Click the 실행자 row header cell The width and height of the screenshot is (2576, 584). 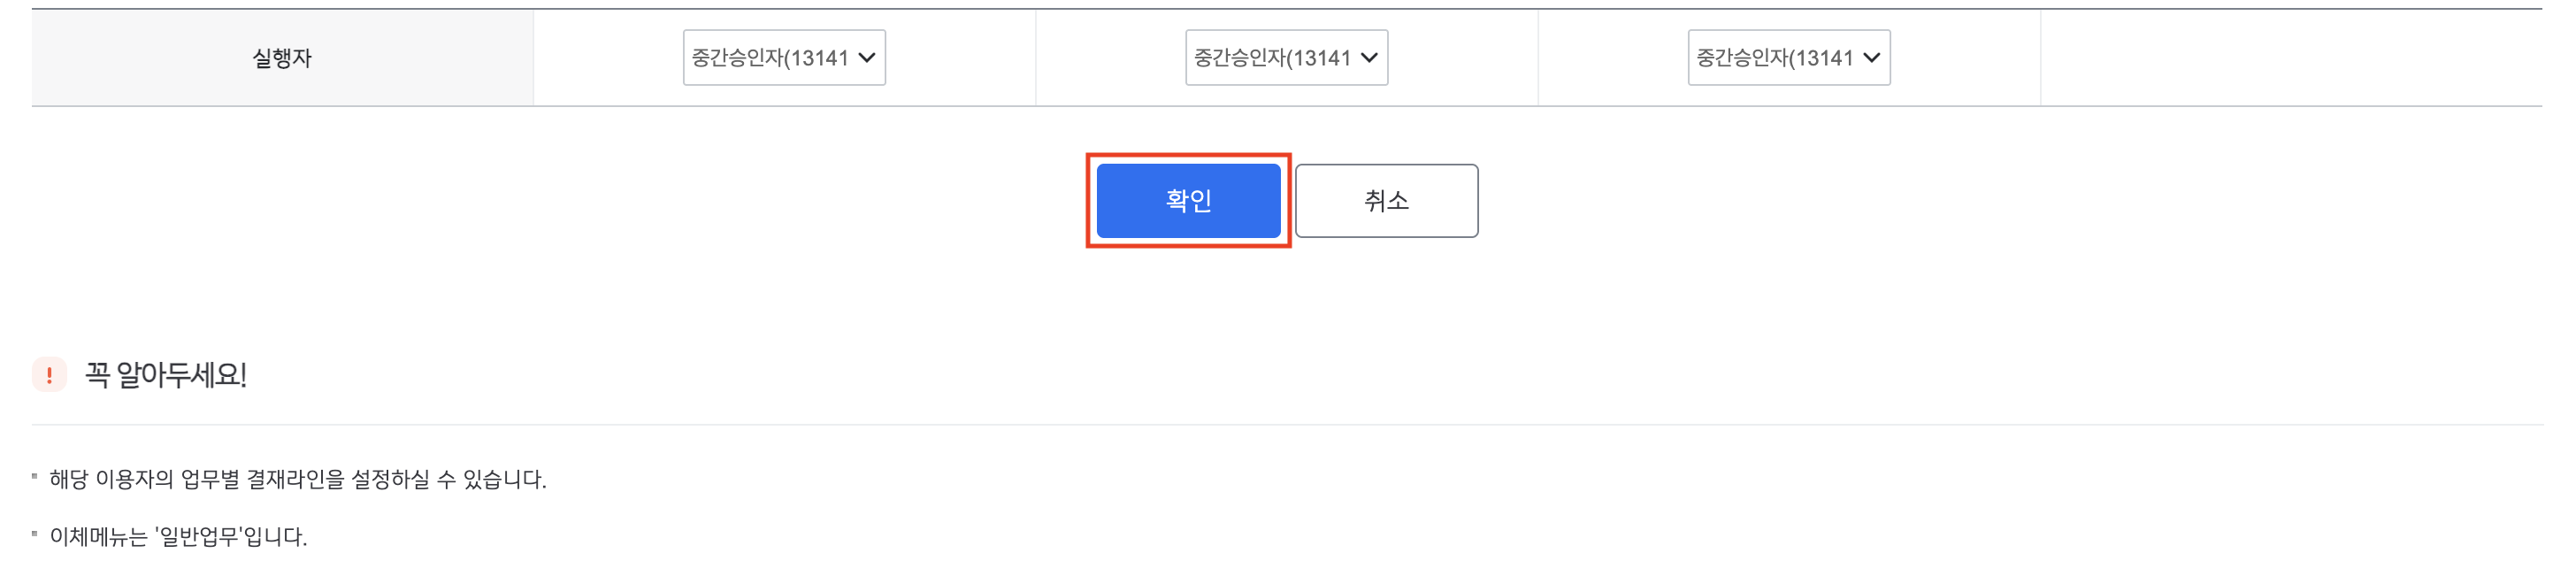point(282,58)
